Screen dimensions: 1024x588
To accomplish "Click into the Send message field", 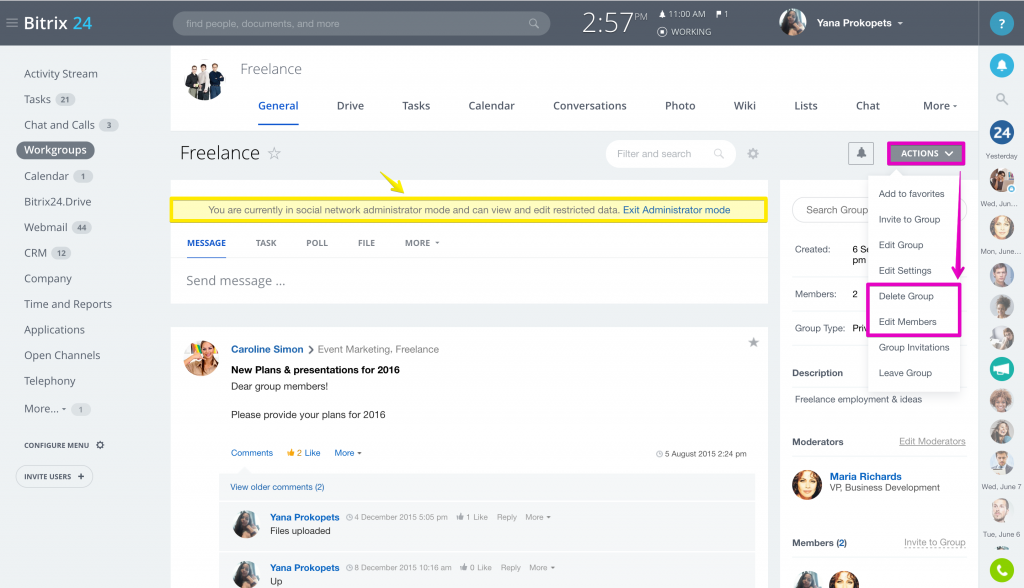I will pyautogui.click(x=469, y=281).
